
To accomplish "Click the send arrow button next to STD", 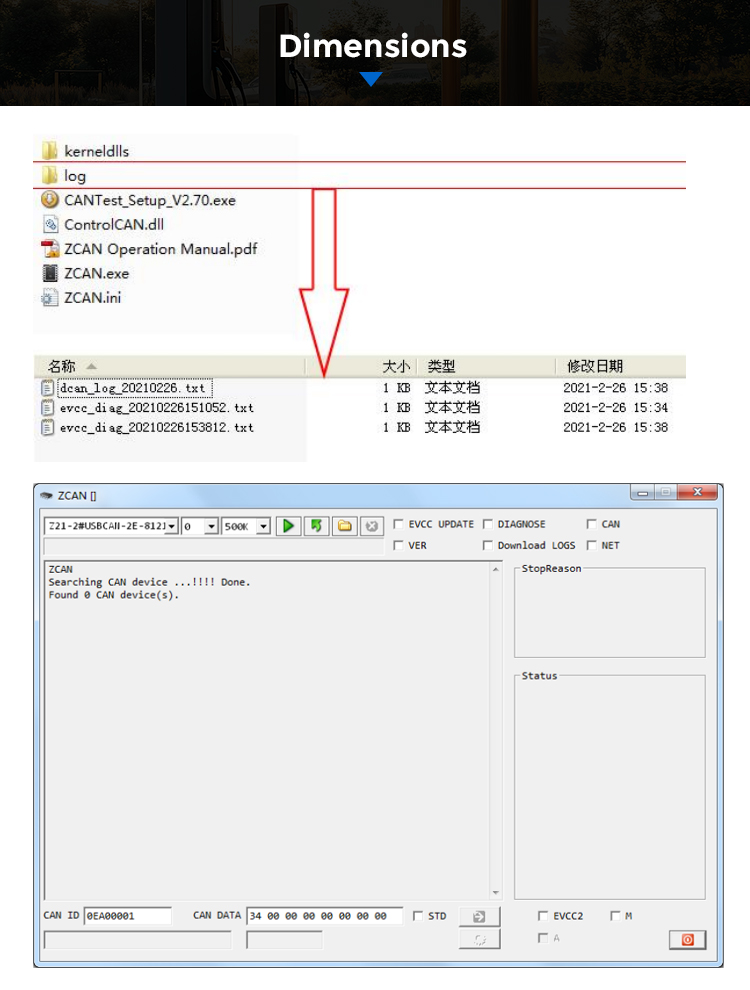I will coord(479,916).
